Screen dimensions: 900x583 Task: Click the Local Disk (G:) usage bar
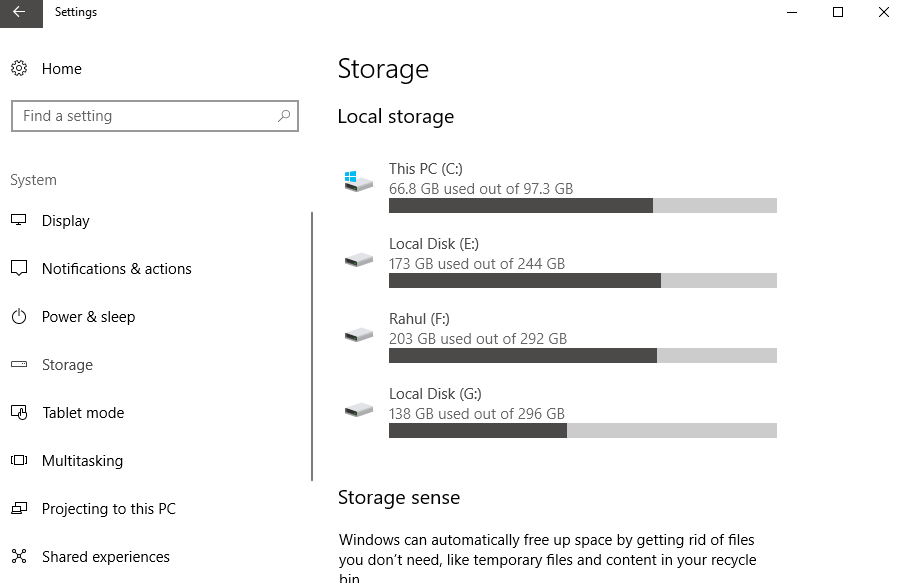582,431
